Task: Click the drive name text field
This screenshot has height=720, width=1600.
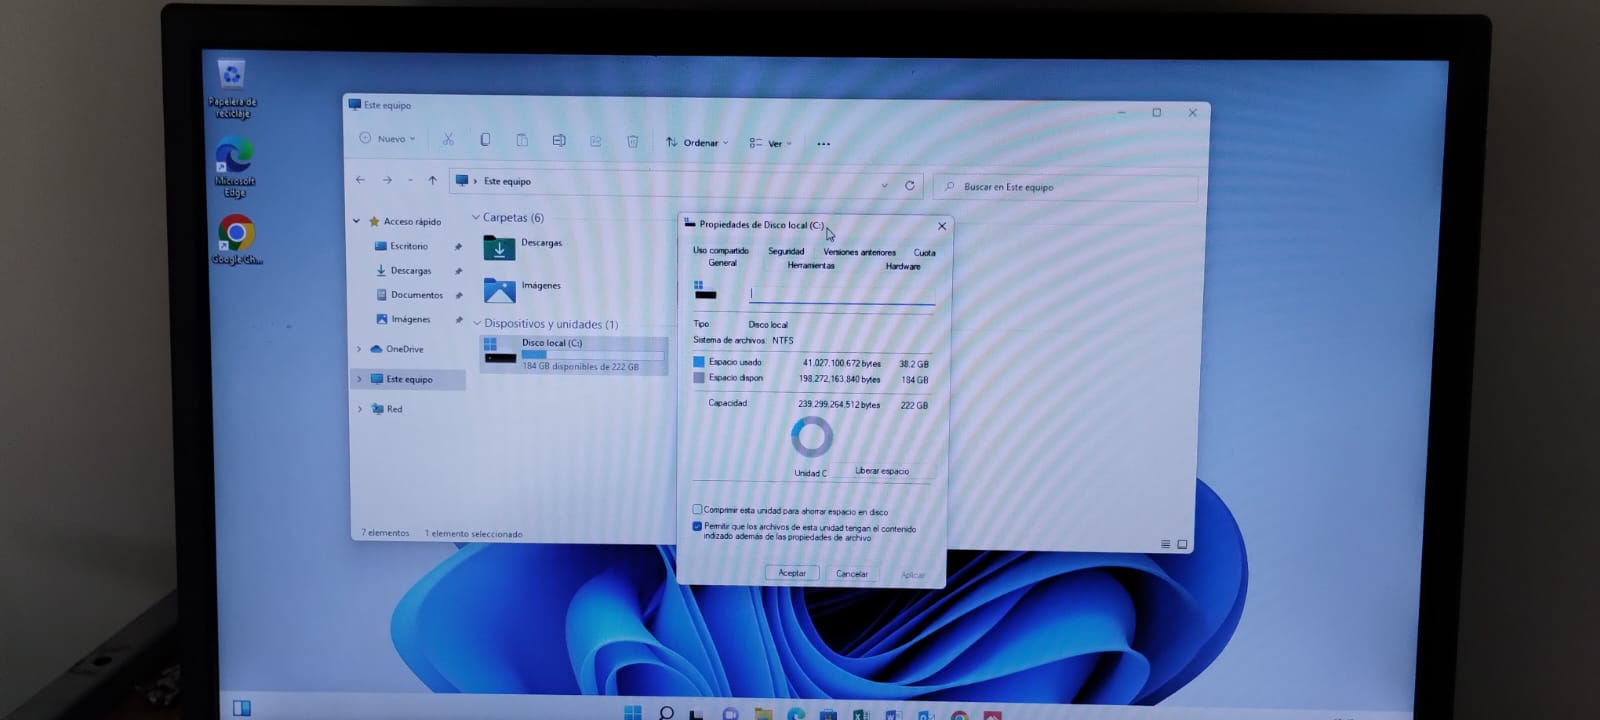Action: (x=842, y=294)
